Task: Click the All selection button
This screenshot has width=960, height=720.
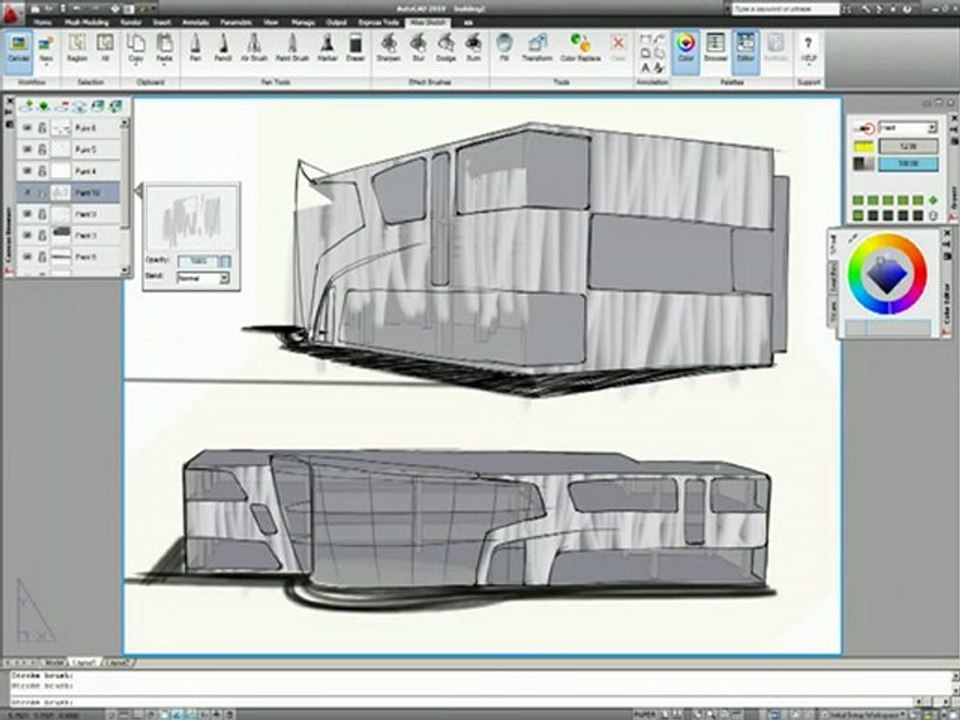Action: [x=105, y=48]
